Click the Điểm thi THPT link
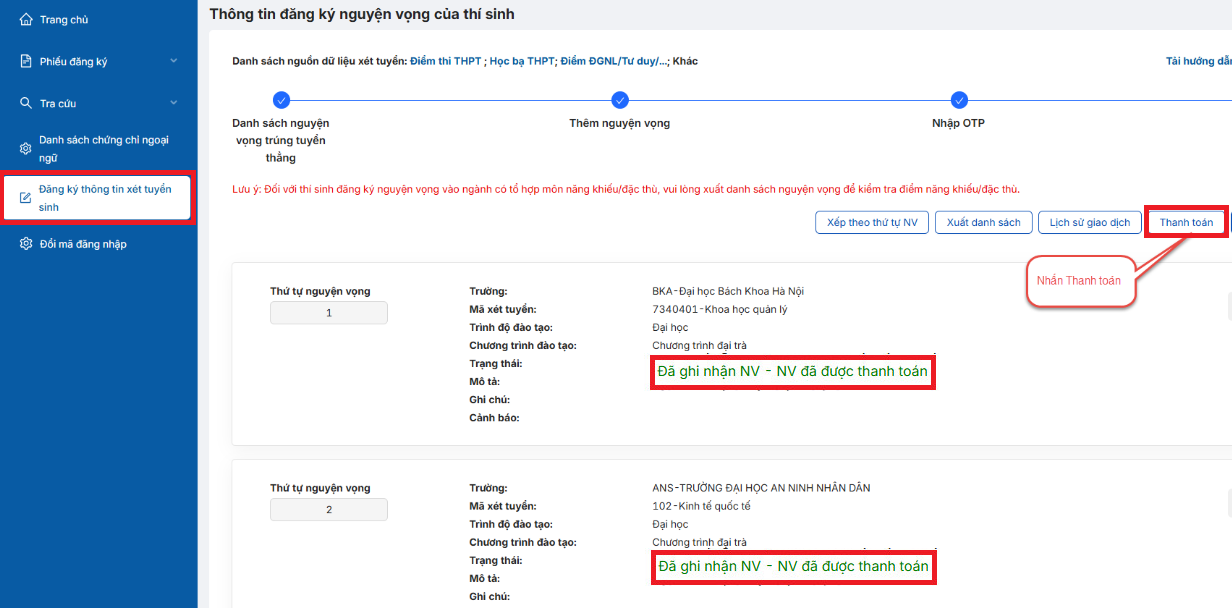1232x608 pixels. [x=445, y=61]
